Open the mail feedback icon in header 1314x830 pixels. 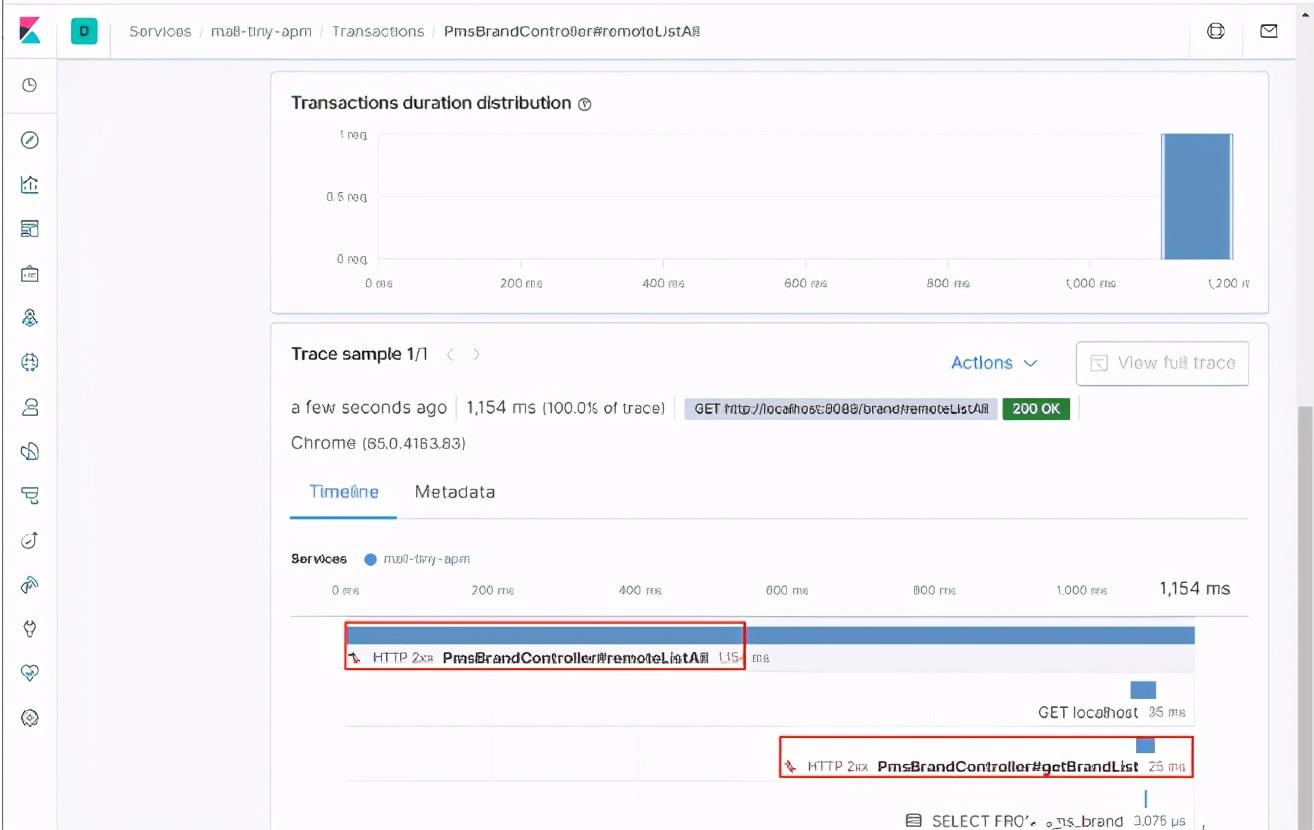[x=1268, y=31]
